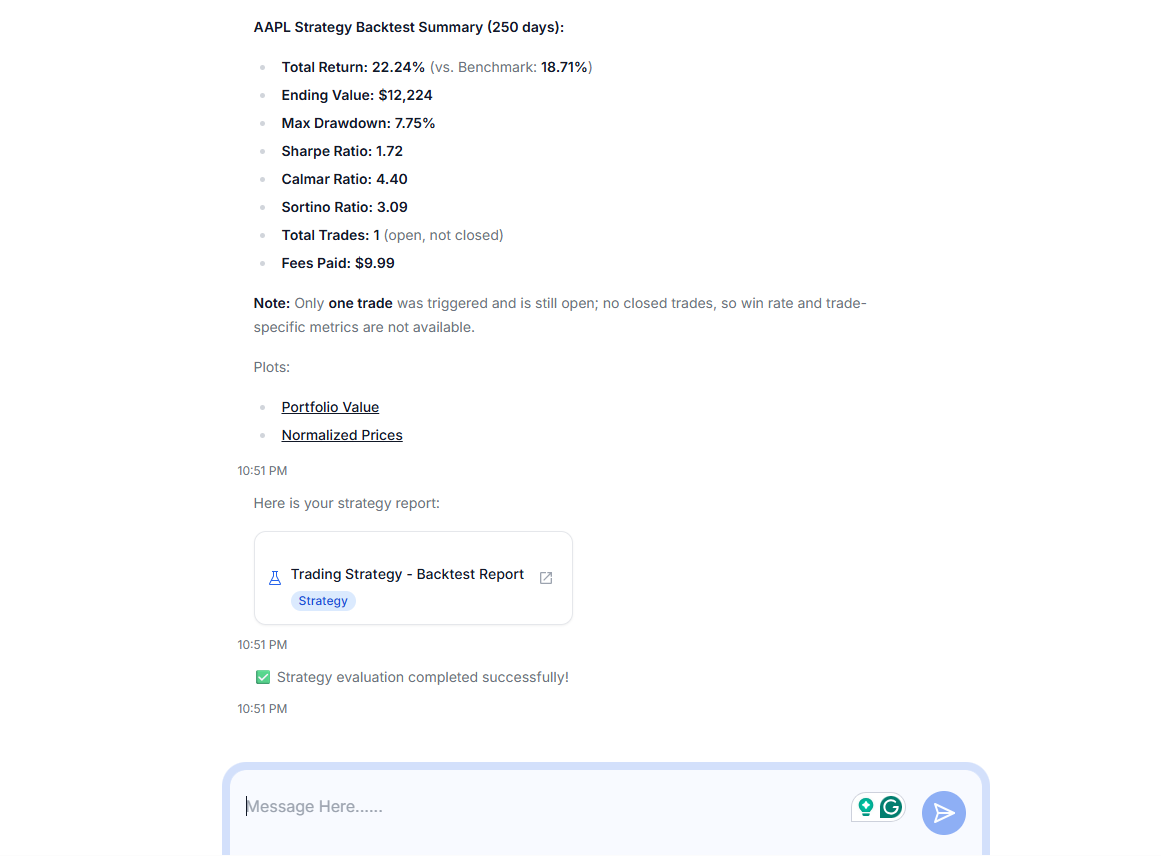Click the green success checkmark icon
This screenshot has height=856, width=1161.
[x=262, y=677]
